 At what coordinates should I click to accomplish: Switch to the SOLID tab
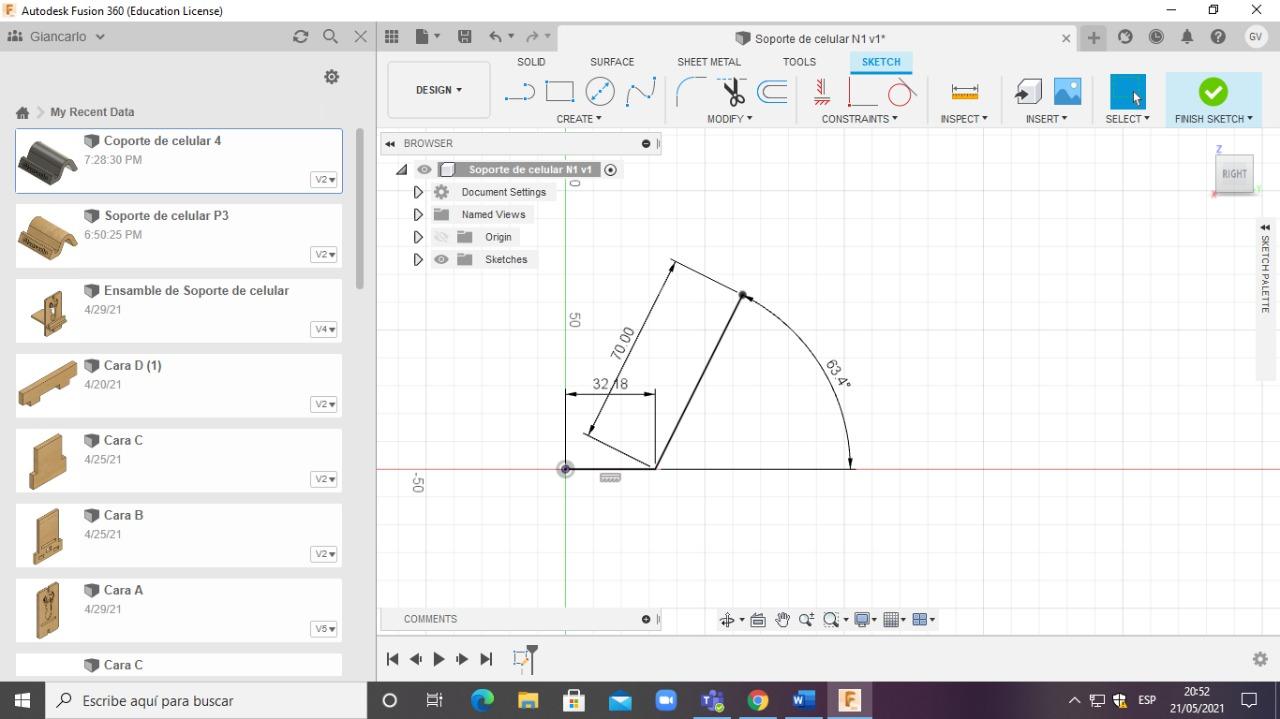click(x=531, y=62)
